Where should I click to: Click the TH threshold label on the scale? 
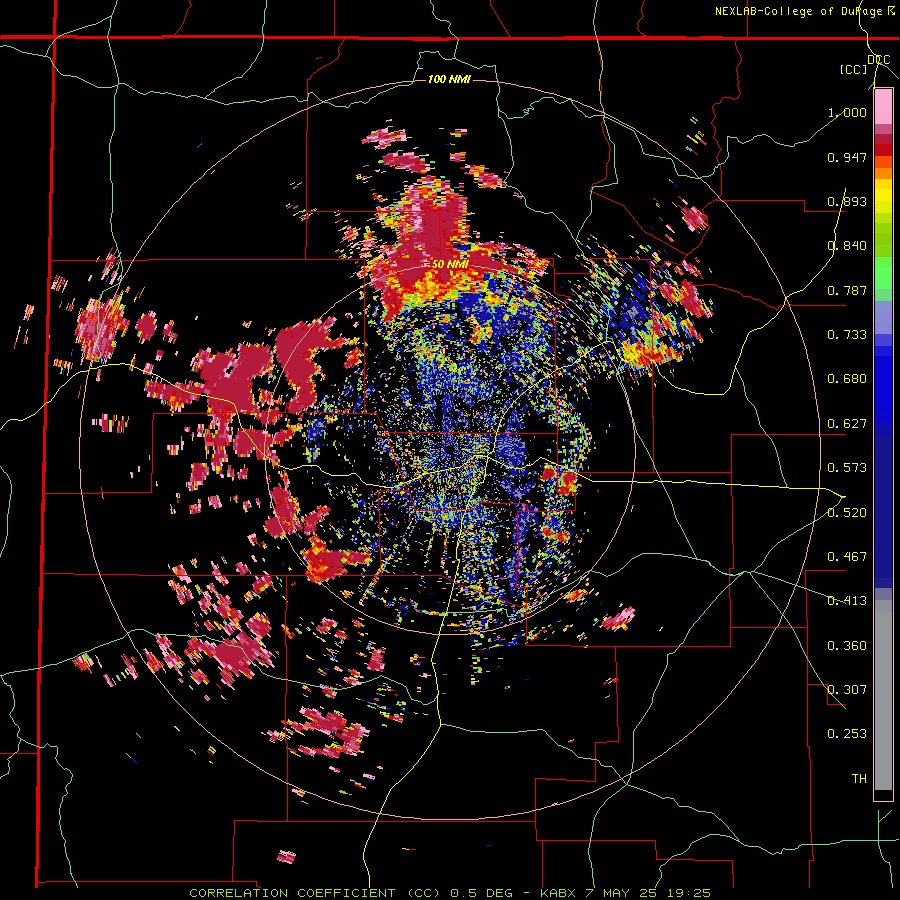pos(859,779)
